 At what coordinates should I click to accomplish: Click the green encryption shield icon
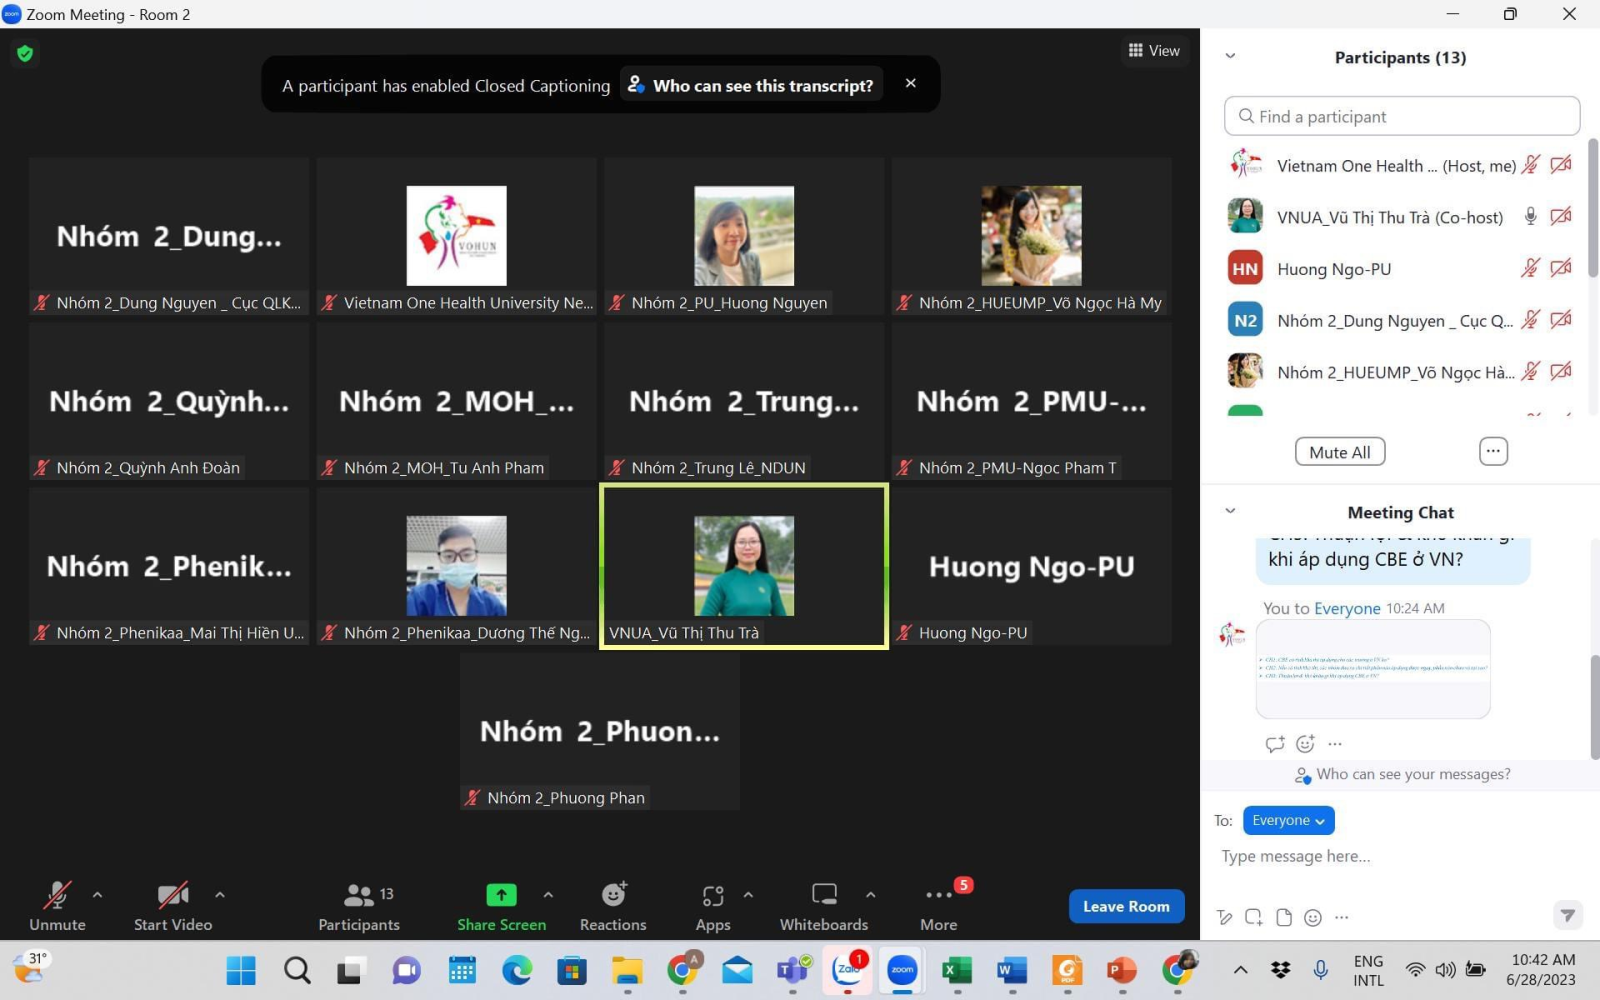tap(25, 53)
